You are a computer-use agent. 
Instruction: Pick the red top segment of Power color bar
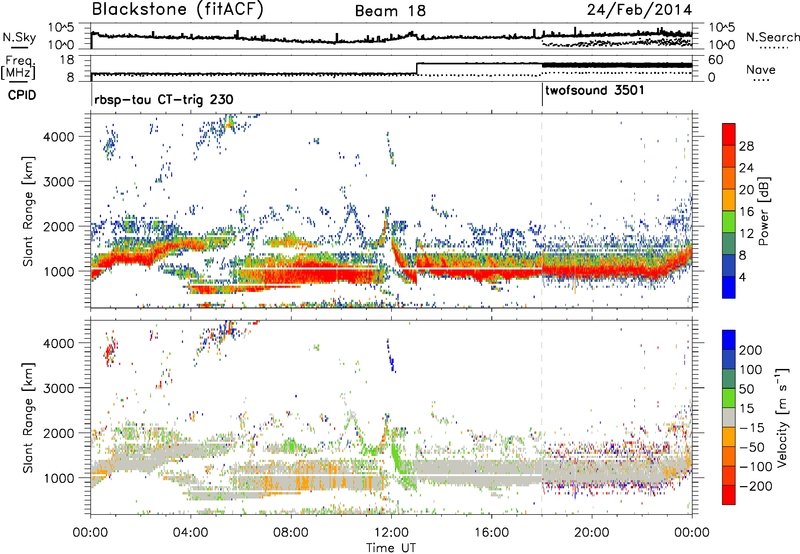[729, 134]
